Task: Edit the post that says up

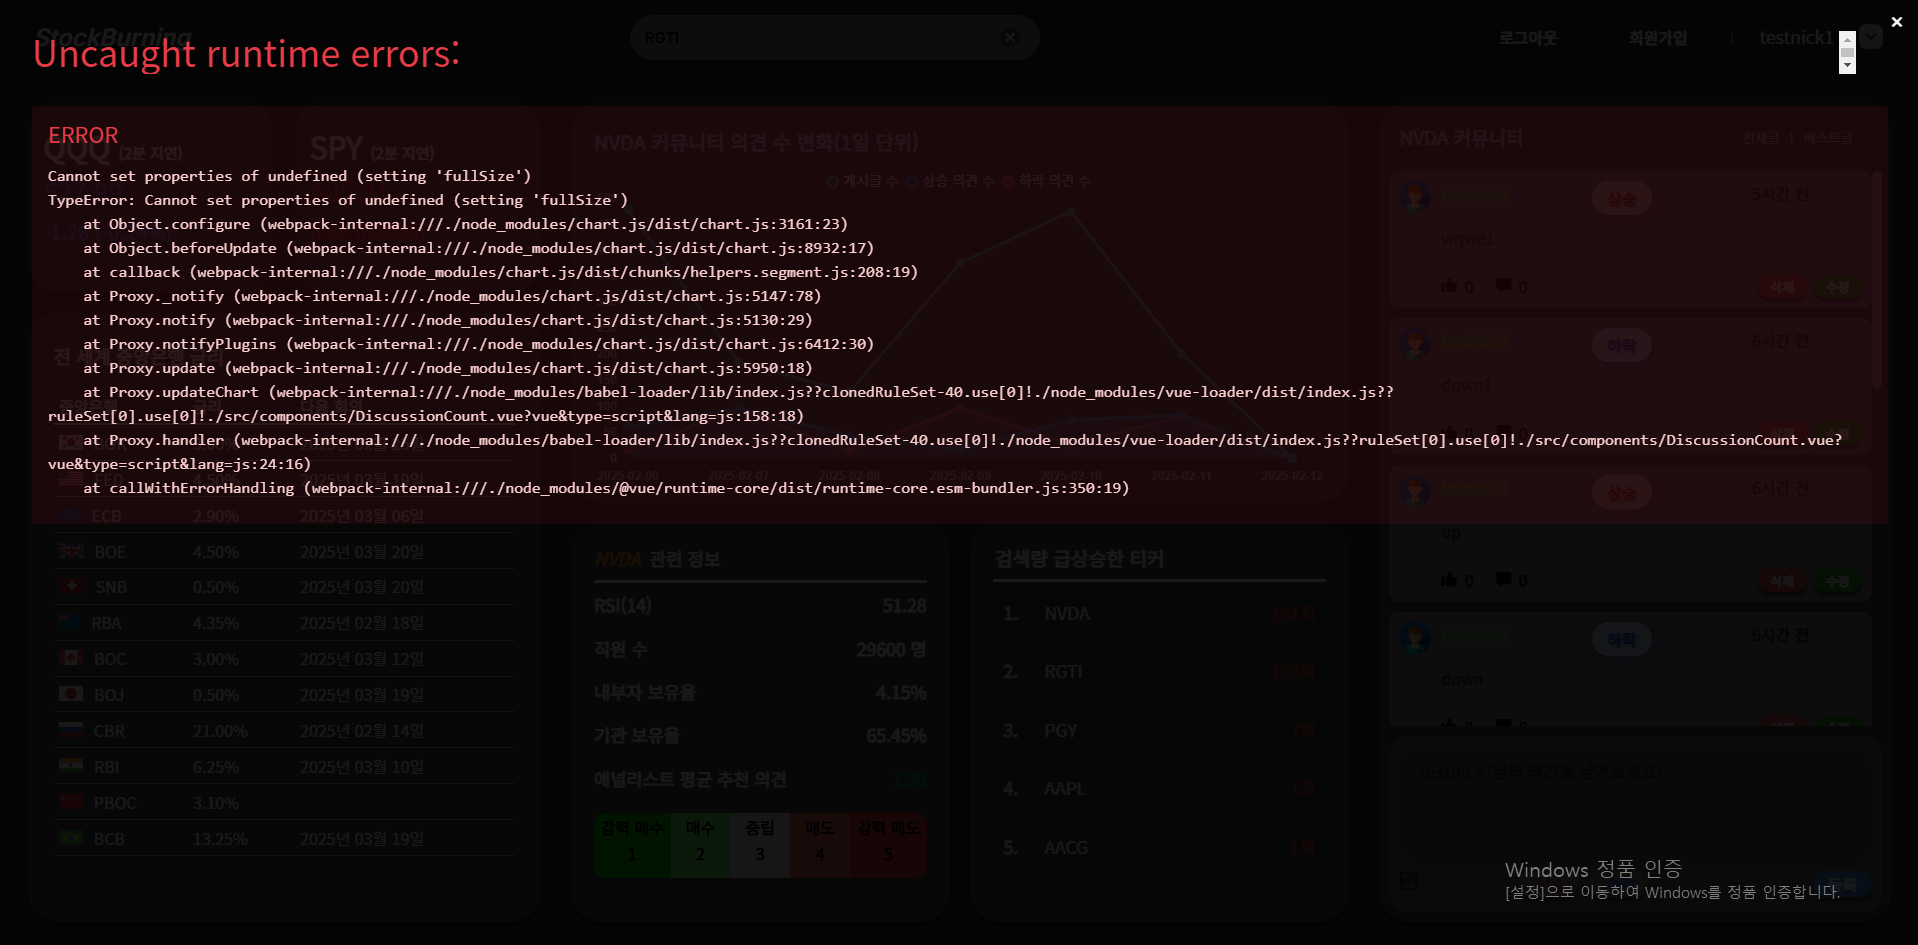Action: click(1838, 582)
